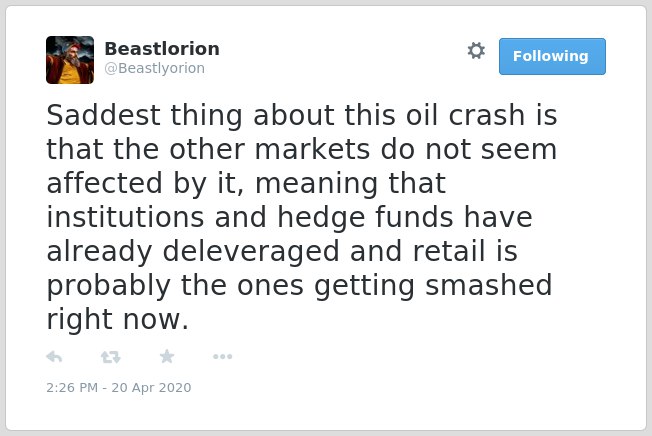Click the word "smashed" in the tweet
The image size is (652, 436).
(489, 286)
